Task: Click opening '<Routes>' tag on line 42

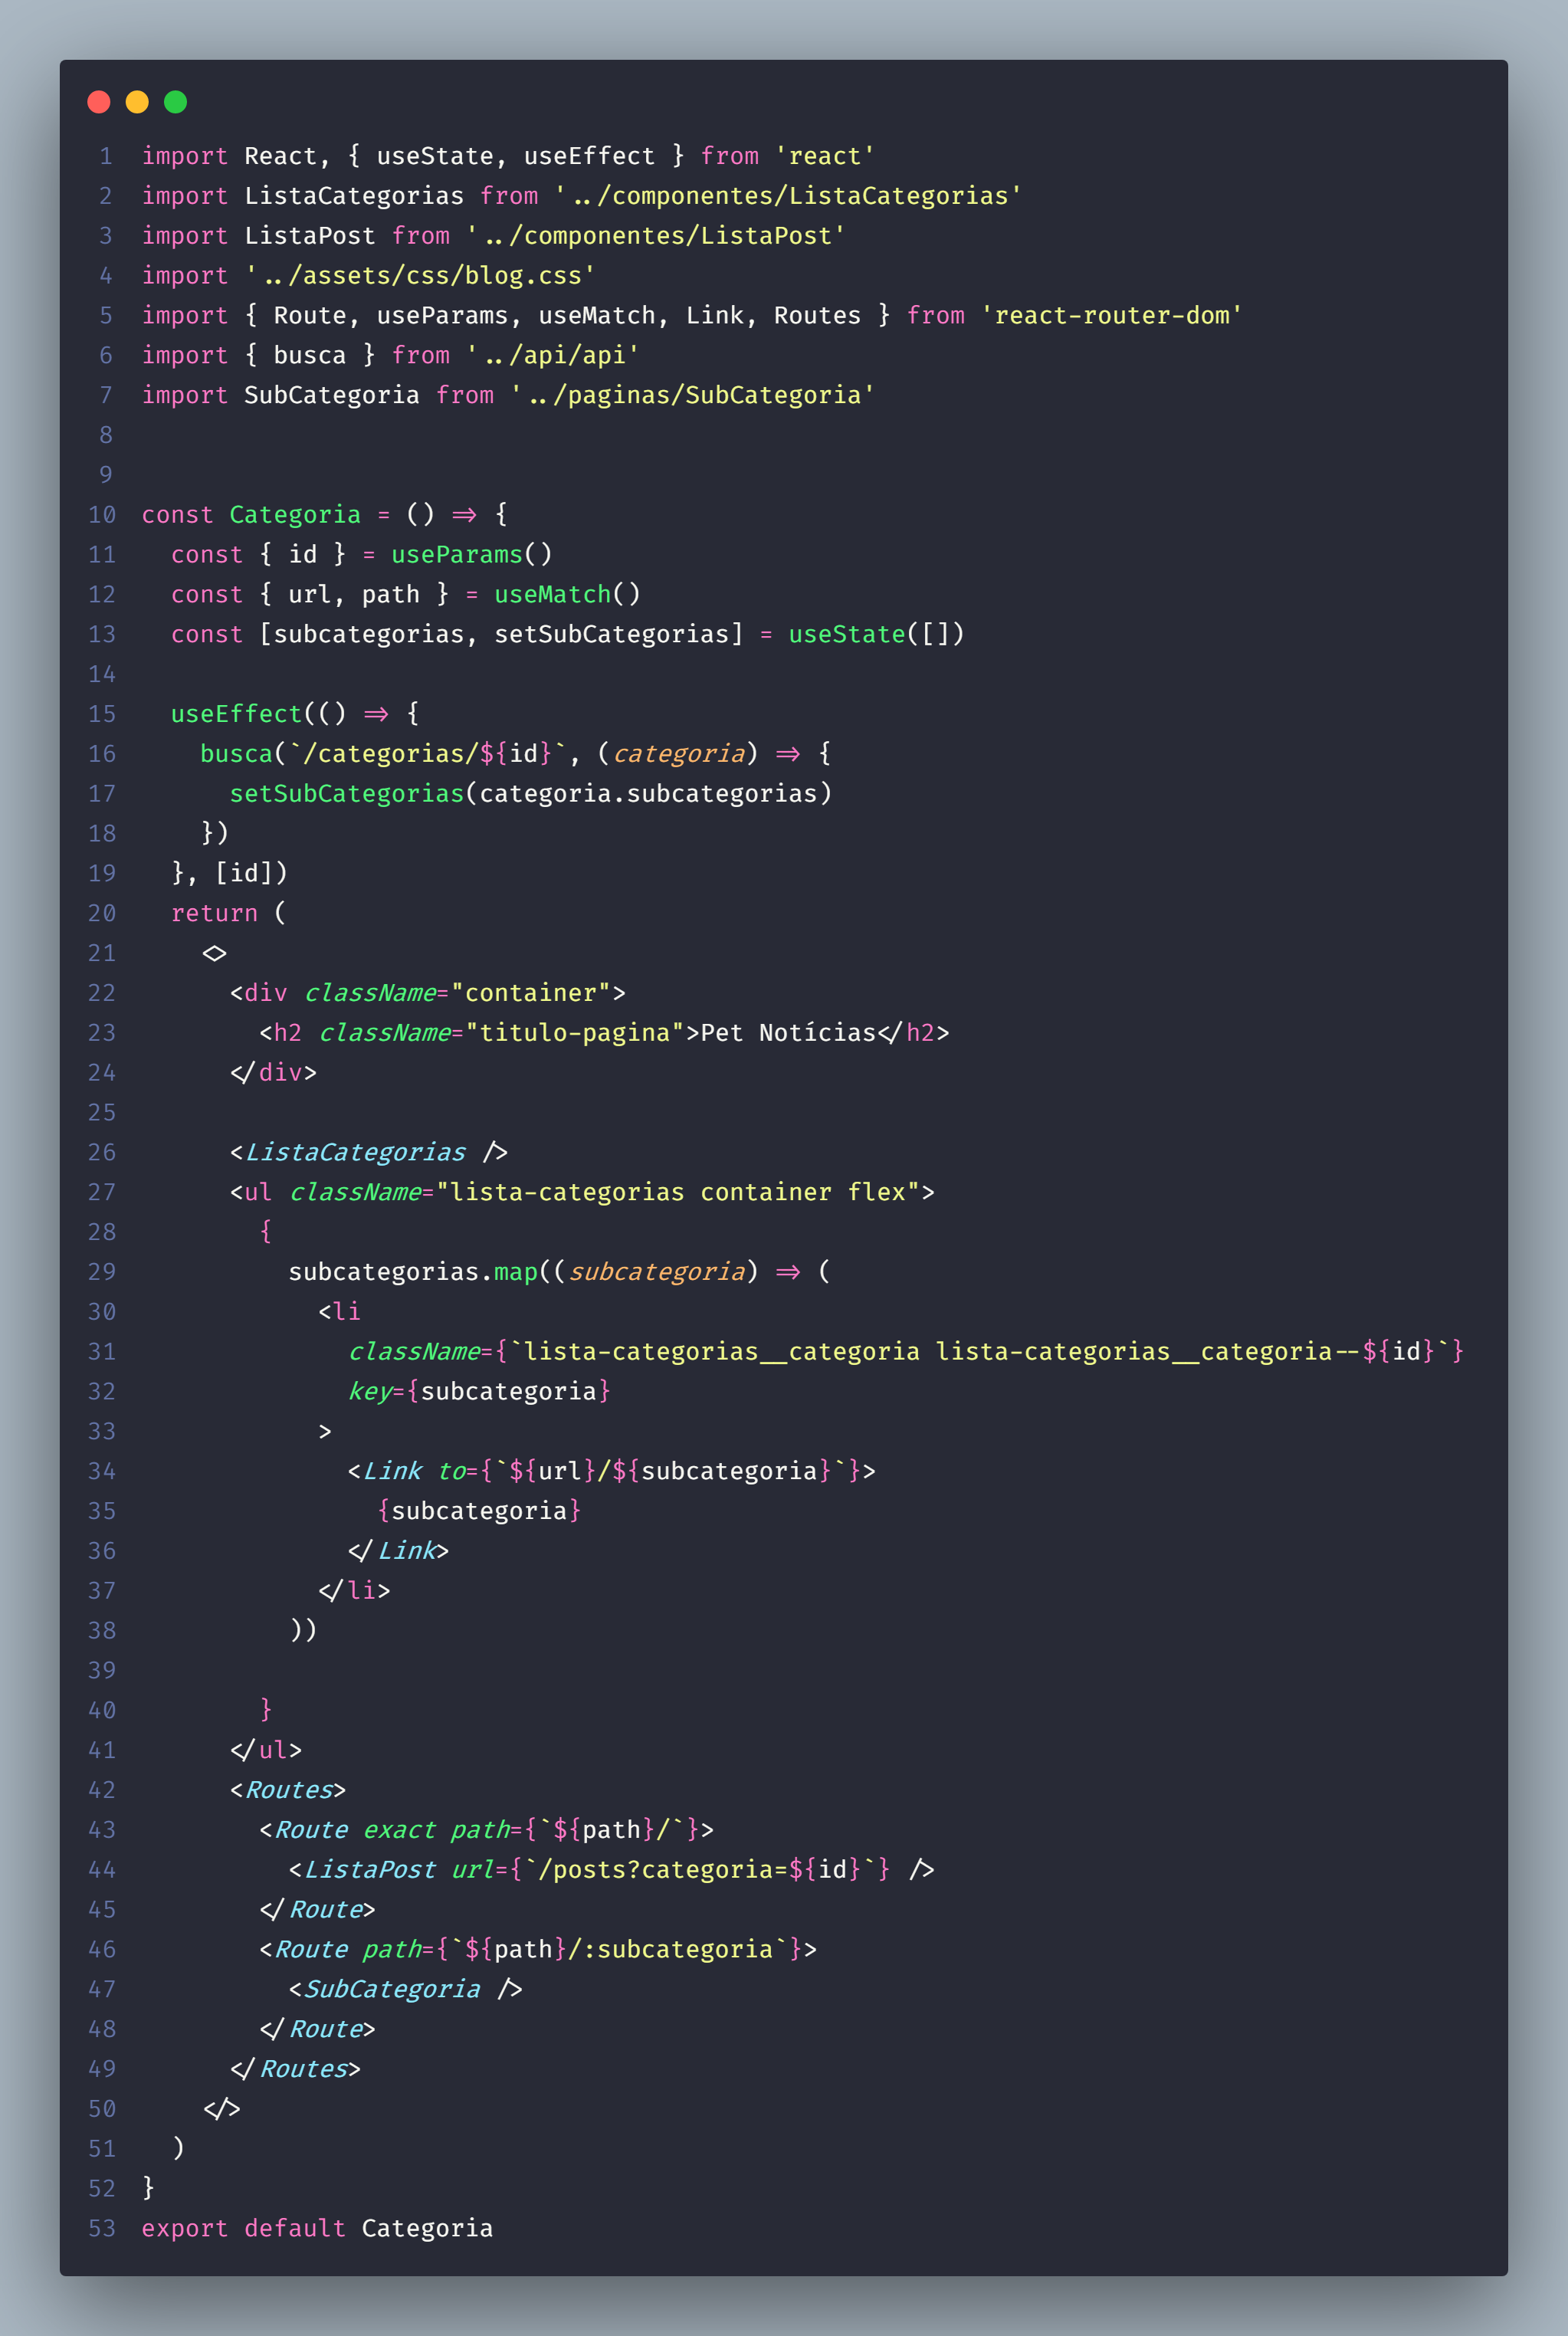Action: pos(288,1790)
